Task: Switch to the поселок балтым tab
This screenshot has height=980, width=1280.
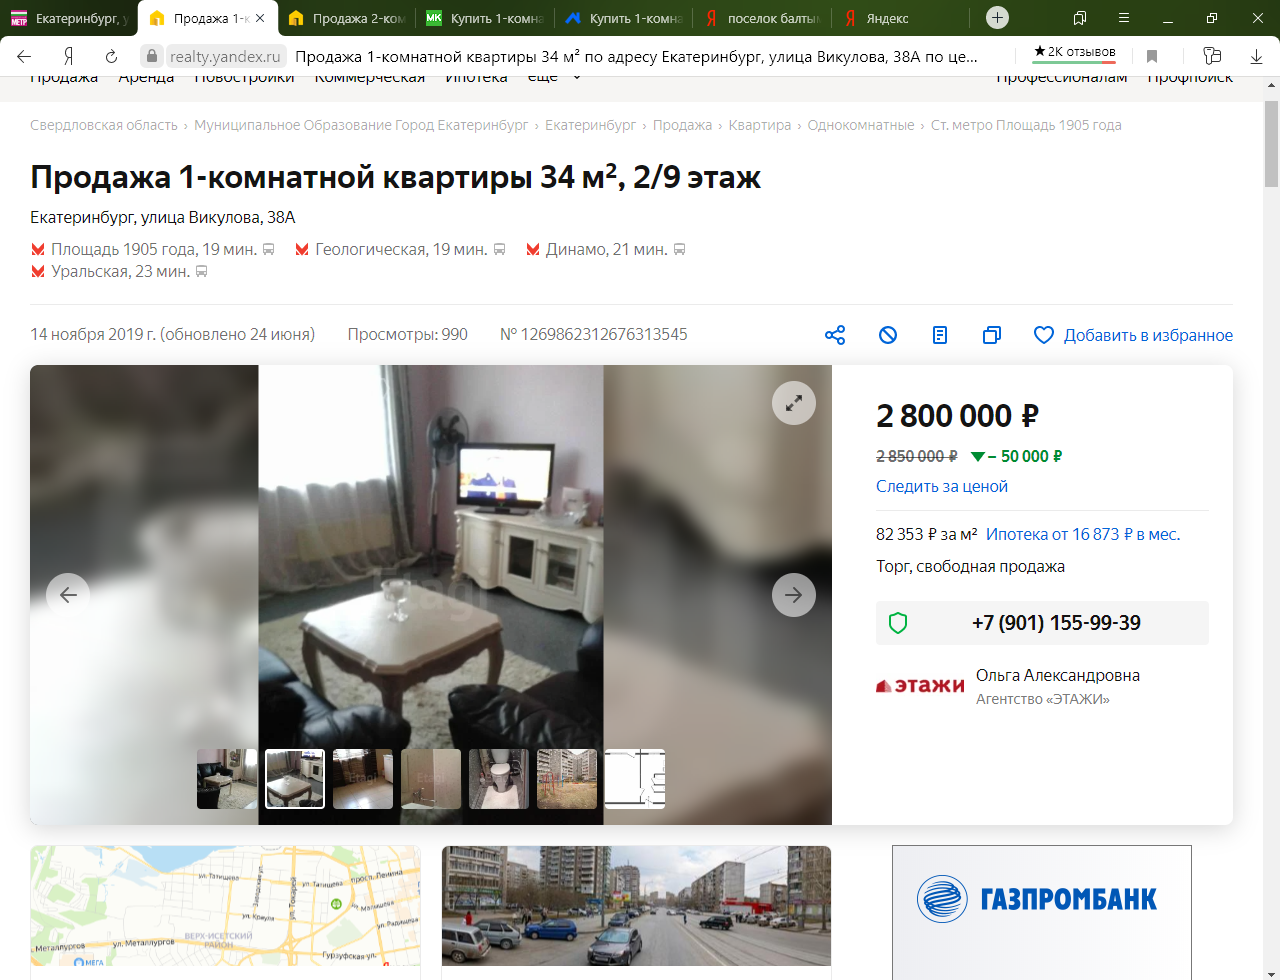Action: coord(763,18)
